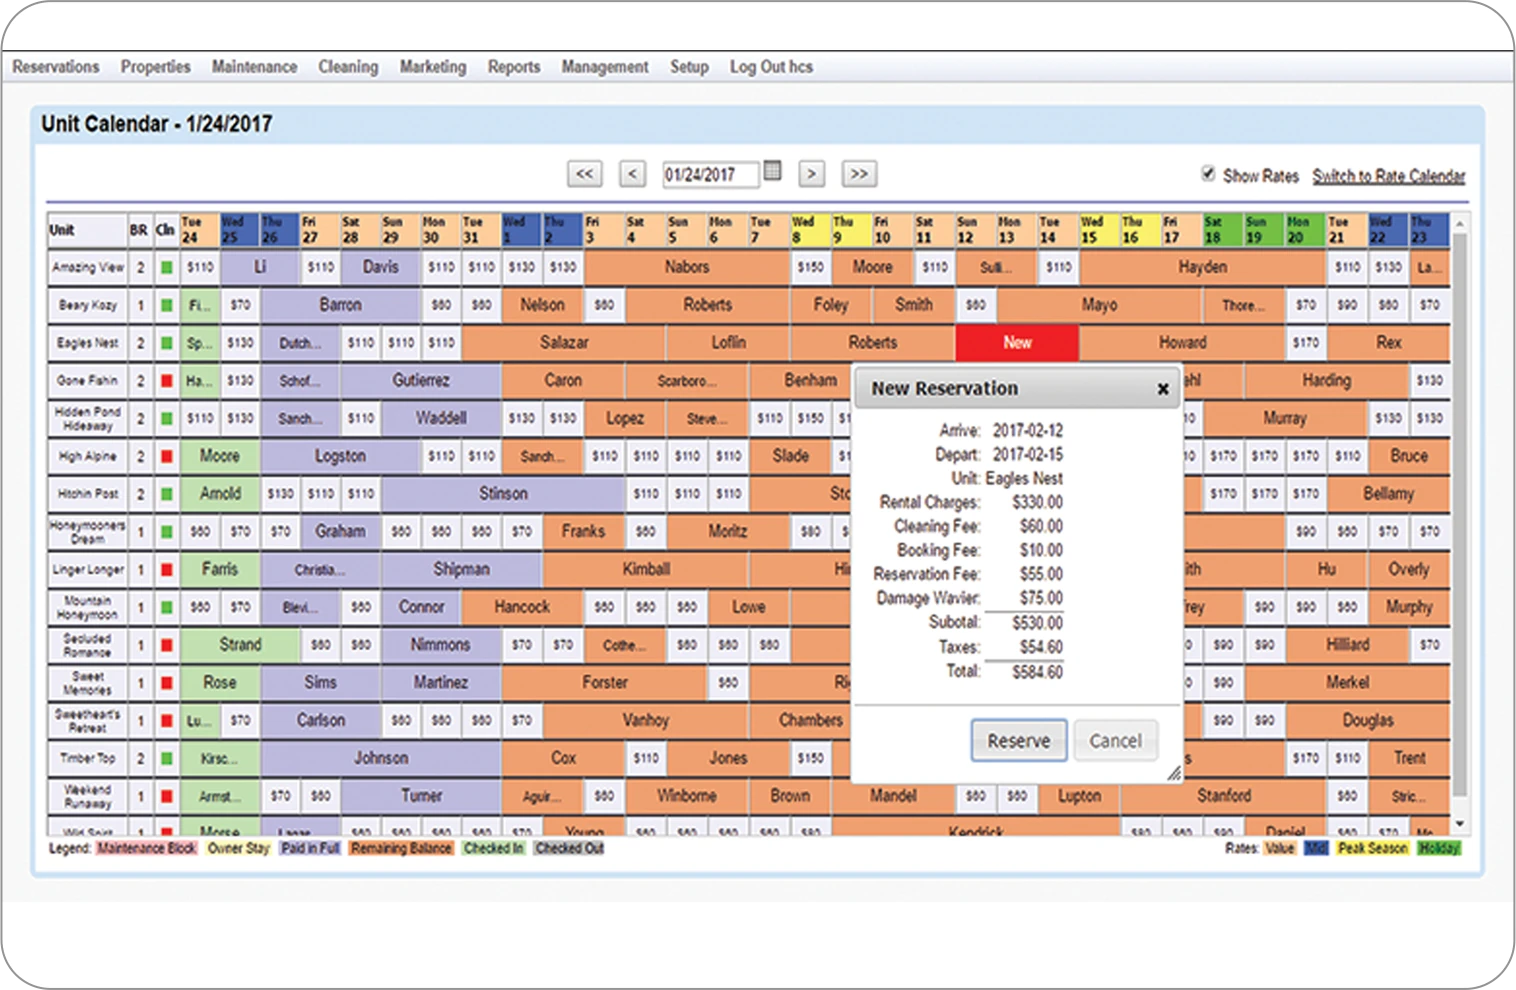Select the red New reservation block

pyautogui.click(x=1017, y=343)
